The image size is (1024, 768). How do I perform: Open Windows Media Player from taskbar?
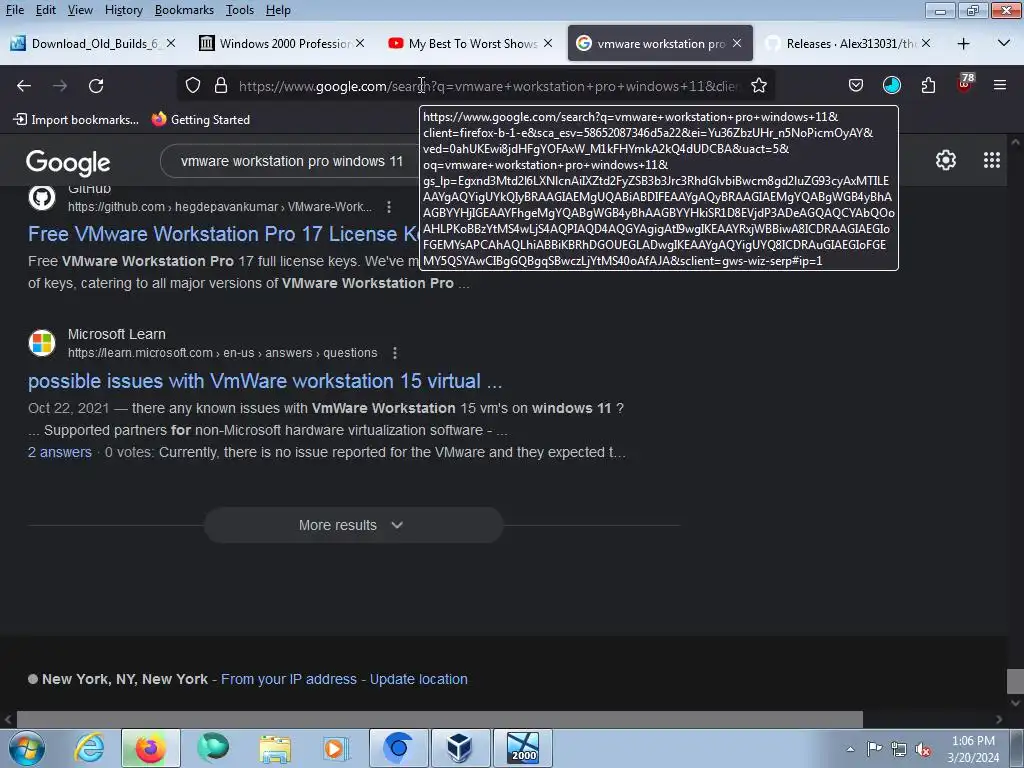point(336,748)
